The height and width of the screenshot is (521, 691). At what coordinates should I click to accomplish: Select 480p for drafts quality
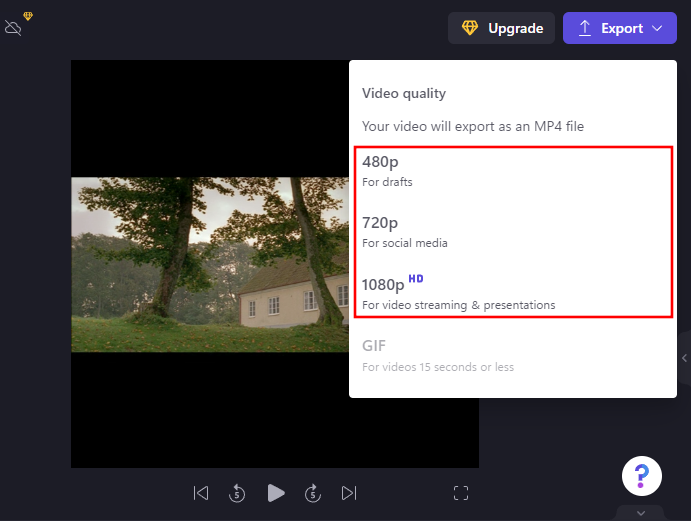tap(513, 171)
